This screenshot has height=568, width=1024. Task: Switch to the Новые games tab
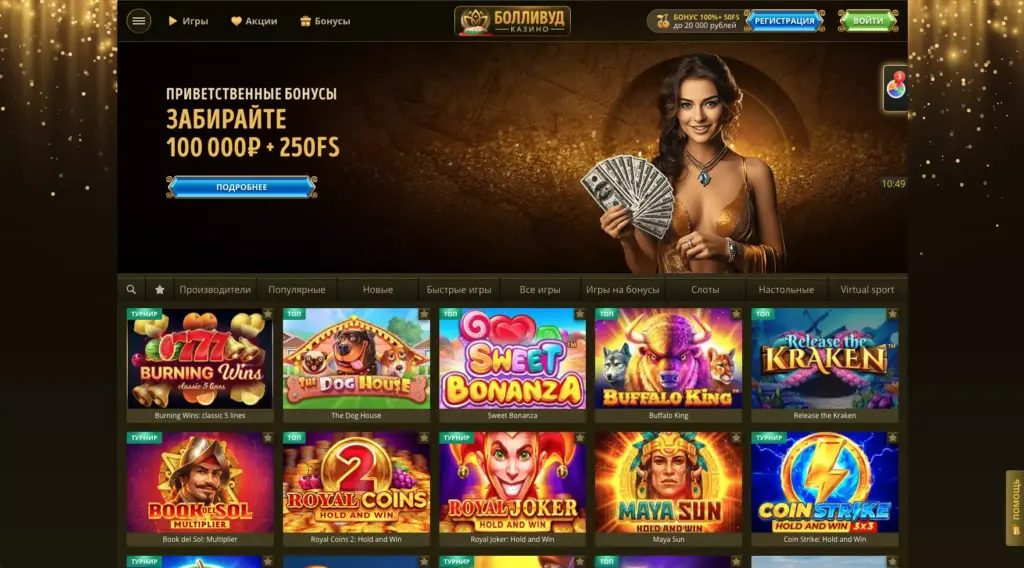pos(378,289)
